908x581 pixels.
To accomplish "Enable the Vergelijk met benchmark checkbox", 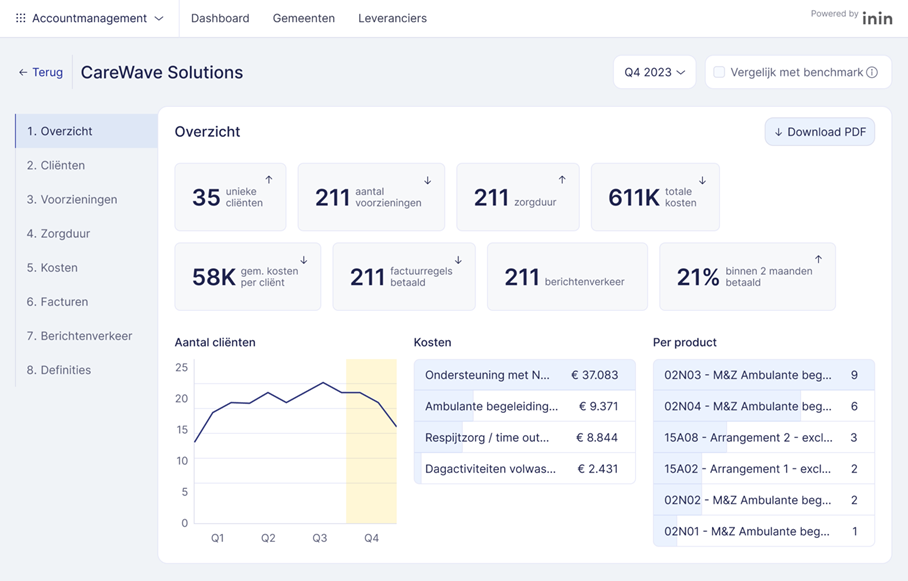I will coord(719,72).
